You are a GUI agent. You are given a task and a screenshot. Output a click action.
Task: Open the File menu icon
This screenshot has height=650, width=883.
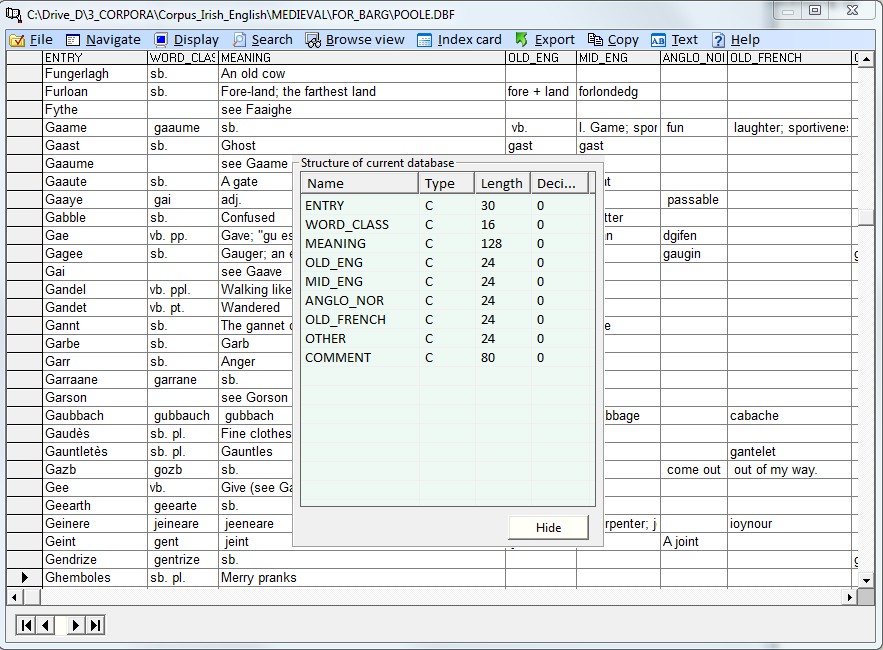[17, 40]
